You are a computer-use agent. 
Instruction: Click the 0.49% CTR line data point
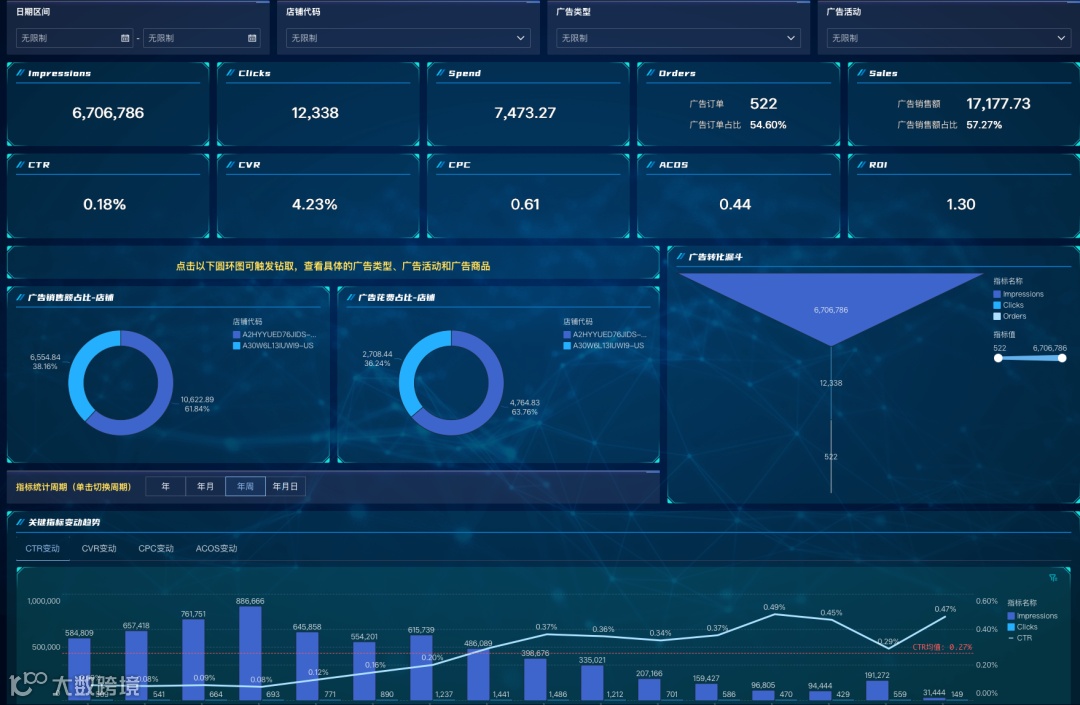774,614
